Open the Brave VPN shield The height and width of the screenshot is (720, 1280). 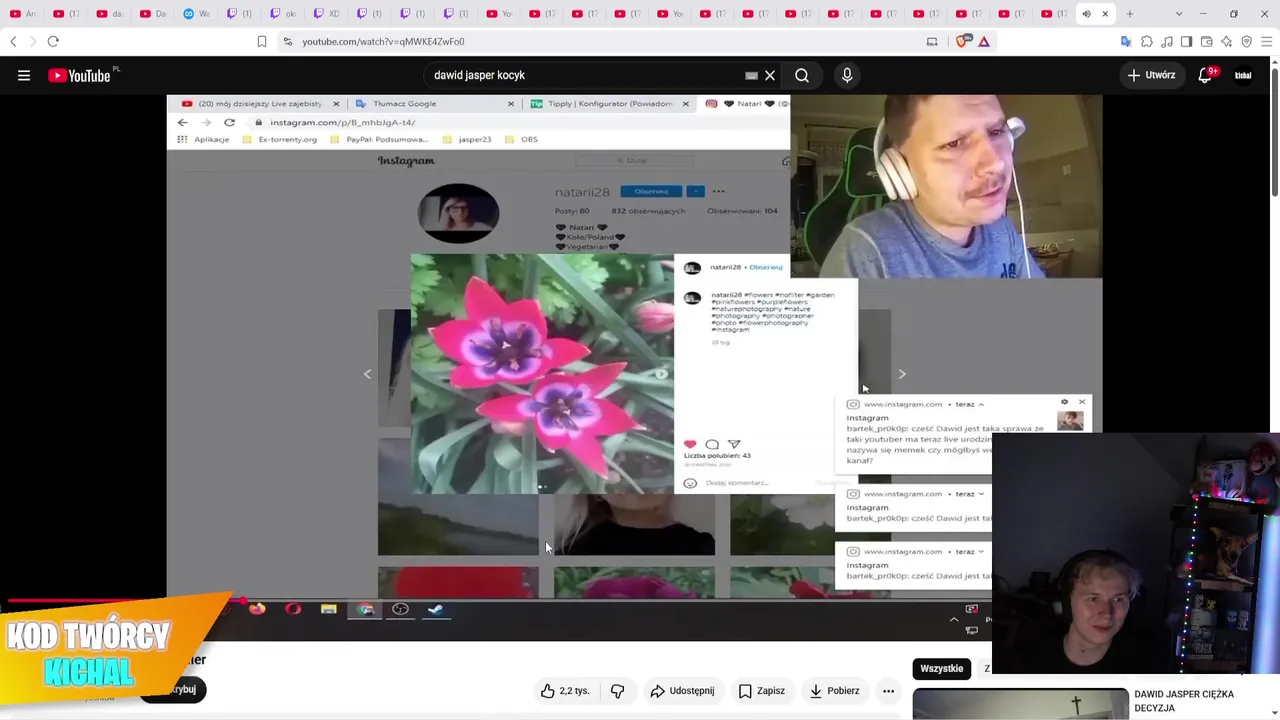1246,41
